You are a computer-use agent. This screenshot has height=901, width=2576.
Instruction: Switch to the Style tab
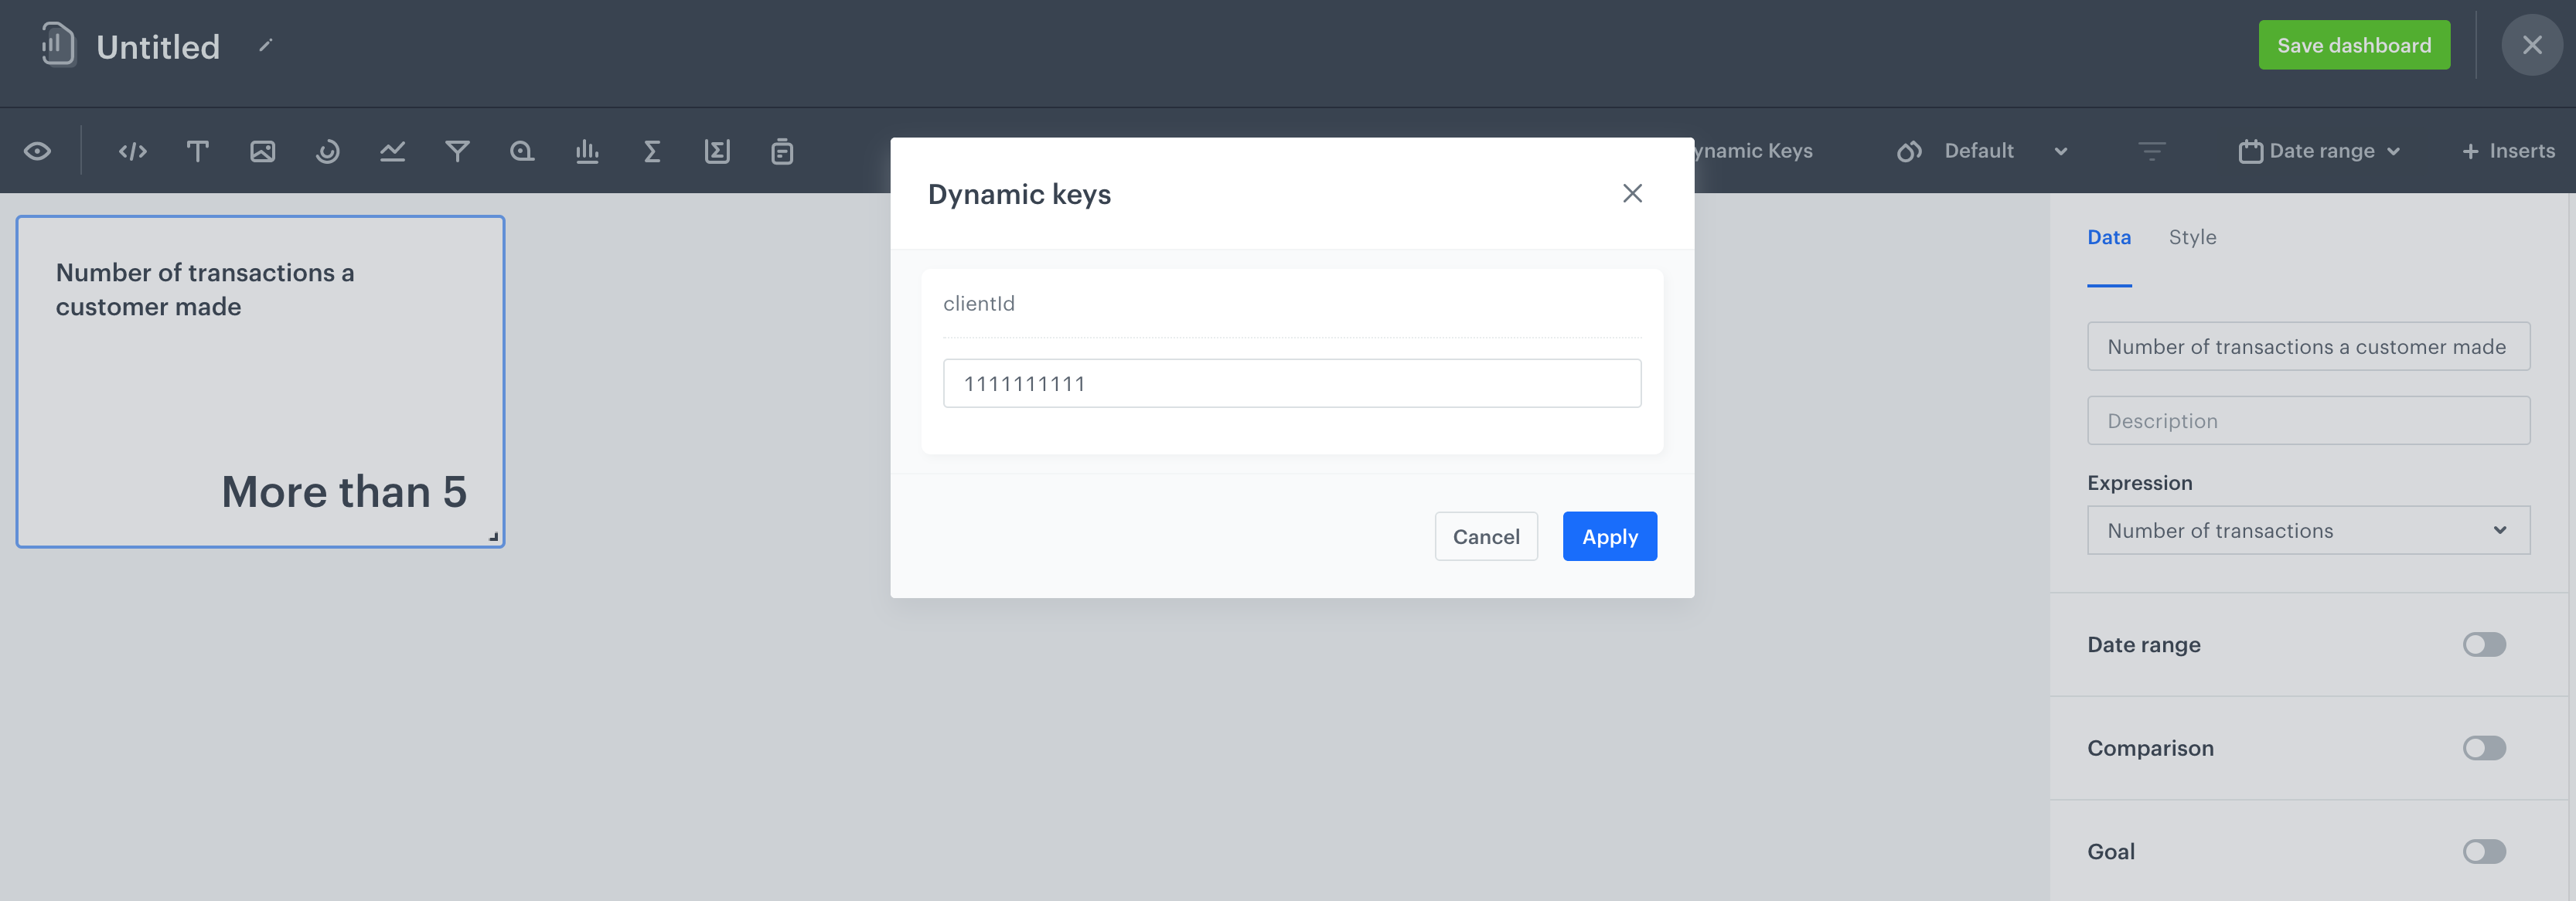click(x=2192, y=237)
